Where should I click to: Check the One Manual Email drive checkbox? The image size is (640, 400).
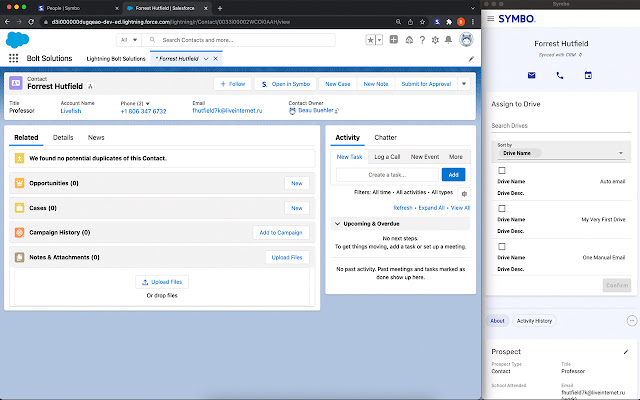pyautogui.click(x=502, y=246)
